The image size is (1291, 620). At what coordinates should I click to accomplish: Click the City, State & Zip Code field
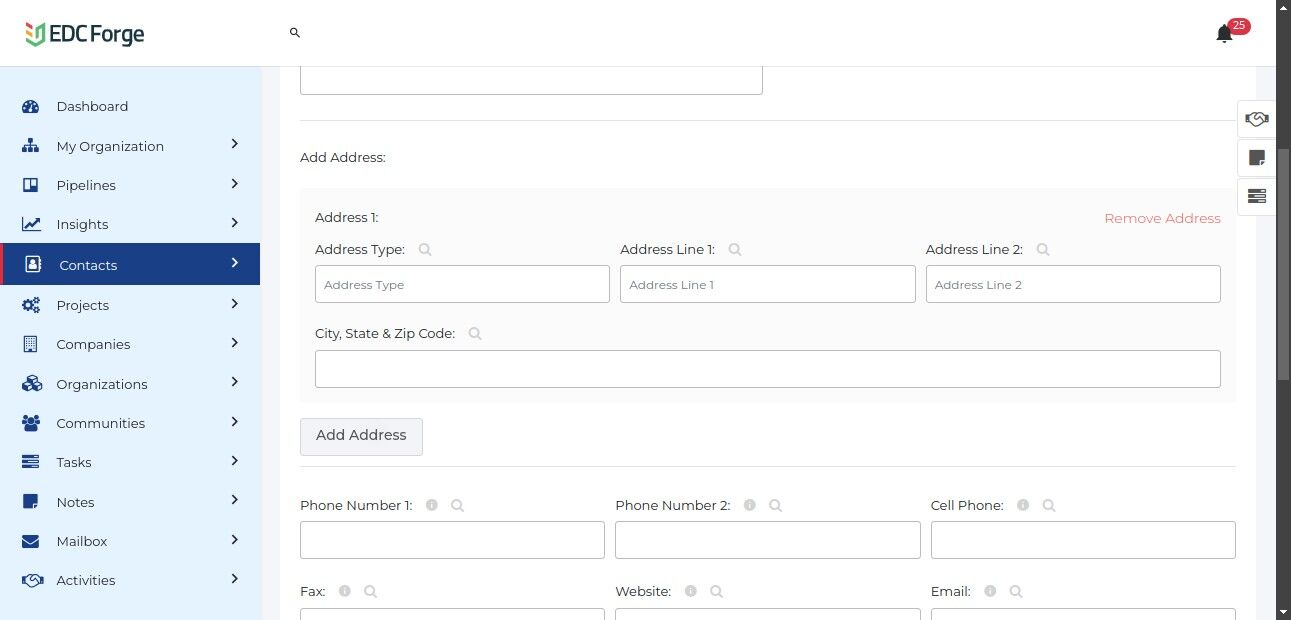[767, 369]
